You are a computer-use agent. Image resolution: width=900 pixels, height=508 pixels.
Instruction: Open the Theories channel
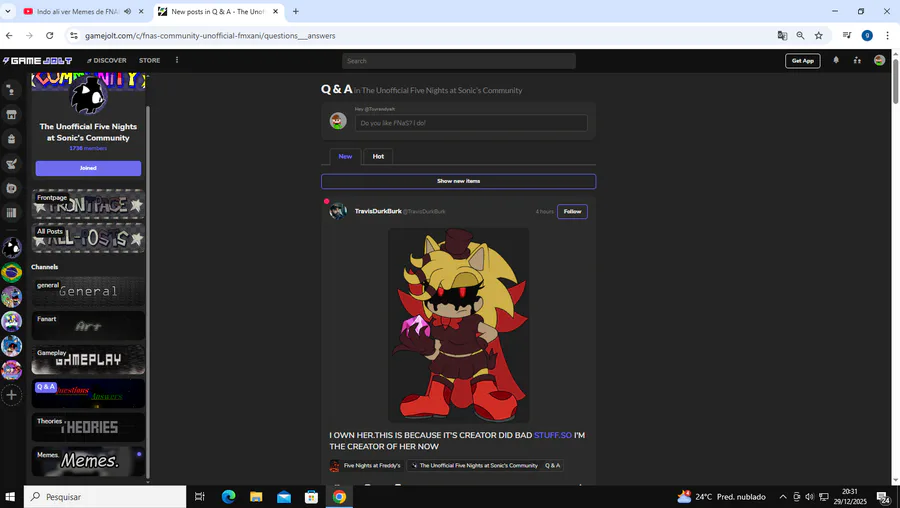[88, 427]
